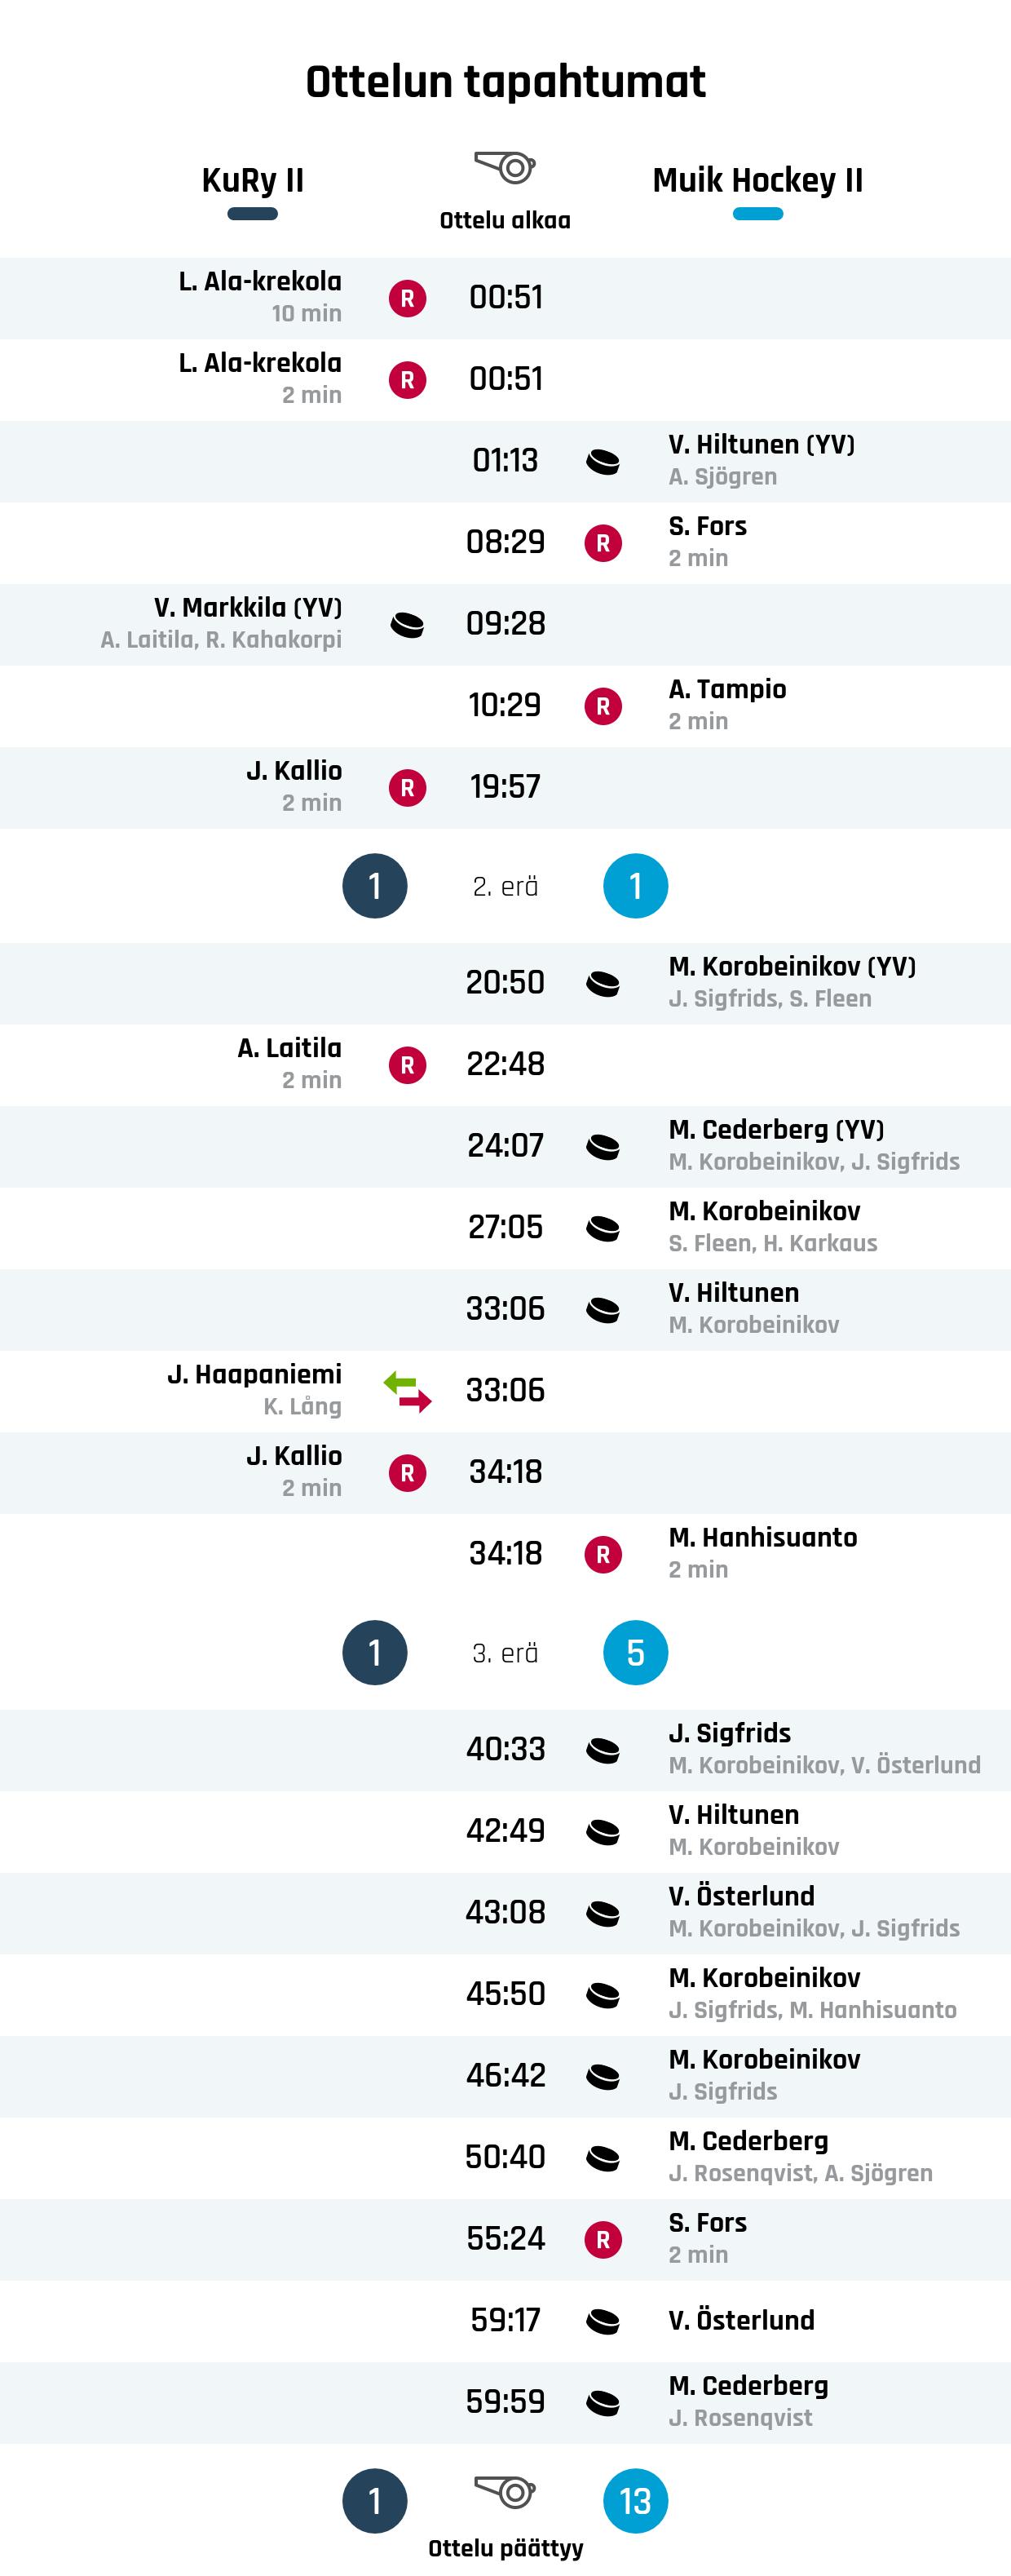Click the goalie substitution arrows icon at 33:06
This screenshot has width=1011, height=2576.
click(x=407, y=1391)
